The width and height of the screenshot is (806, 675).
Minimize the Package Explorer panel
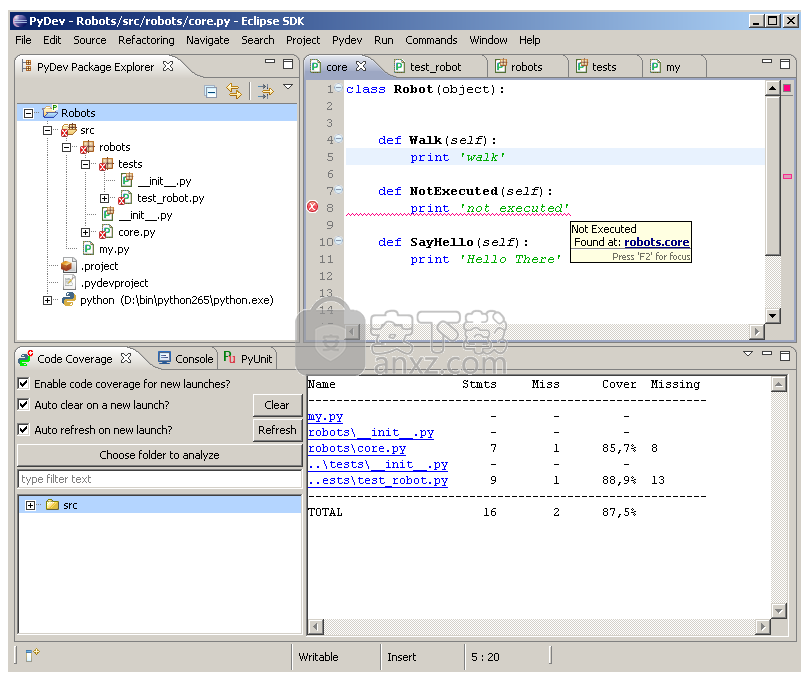pos(270,61)
